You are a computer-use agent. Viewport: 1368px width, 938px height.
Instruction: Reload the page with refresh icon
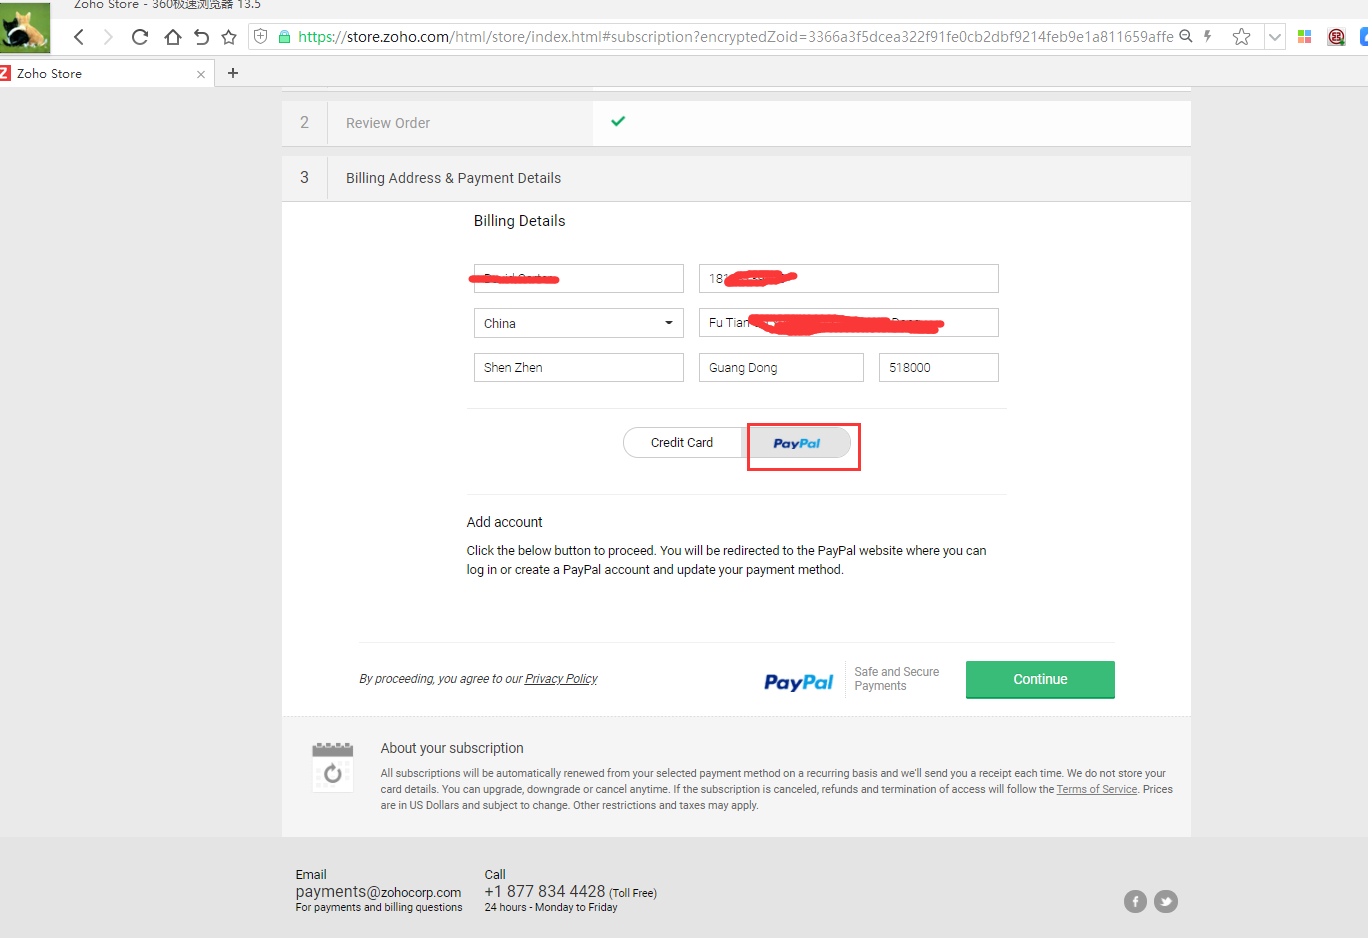tap(140, 37)
